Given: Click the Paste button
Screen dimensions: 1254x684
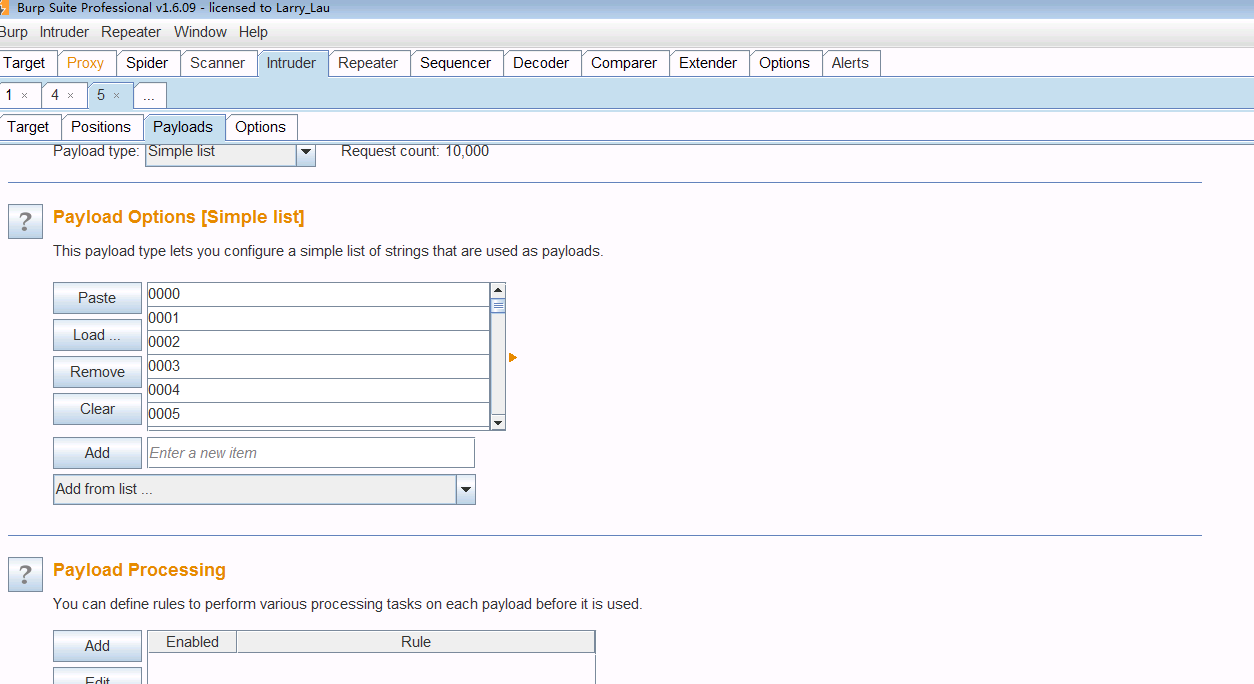Looking at the screenshot, I should click(x=97, y=298).
